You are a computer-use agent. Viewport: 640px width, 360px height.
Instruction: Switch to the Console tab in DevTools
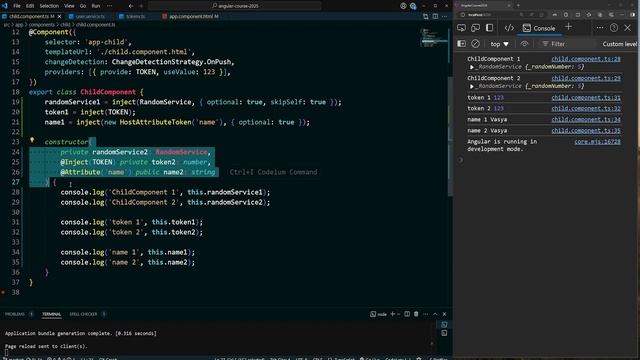[539, 28]
